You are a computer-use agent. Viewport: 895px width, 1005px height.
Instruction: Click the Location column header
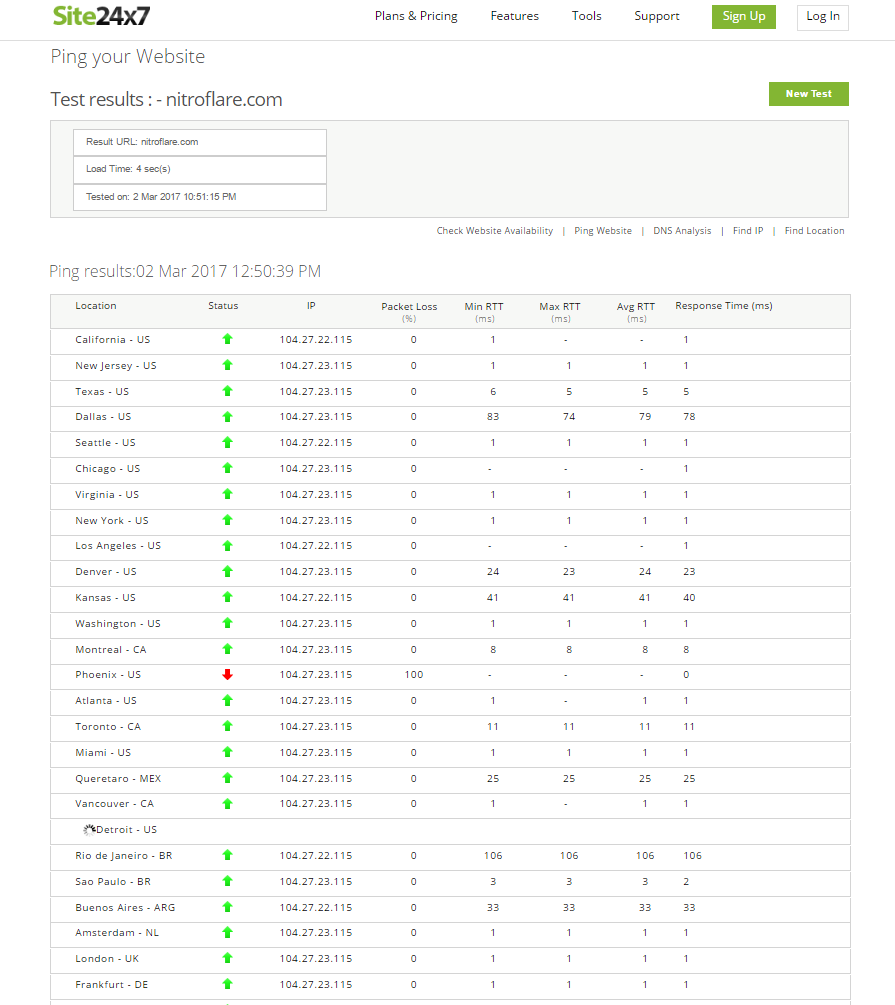96,306
